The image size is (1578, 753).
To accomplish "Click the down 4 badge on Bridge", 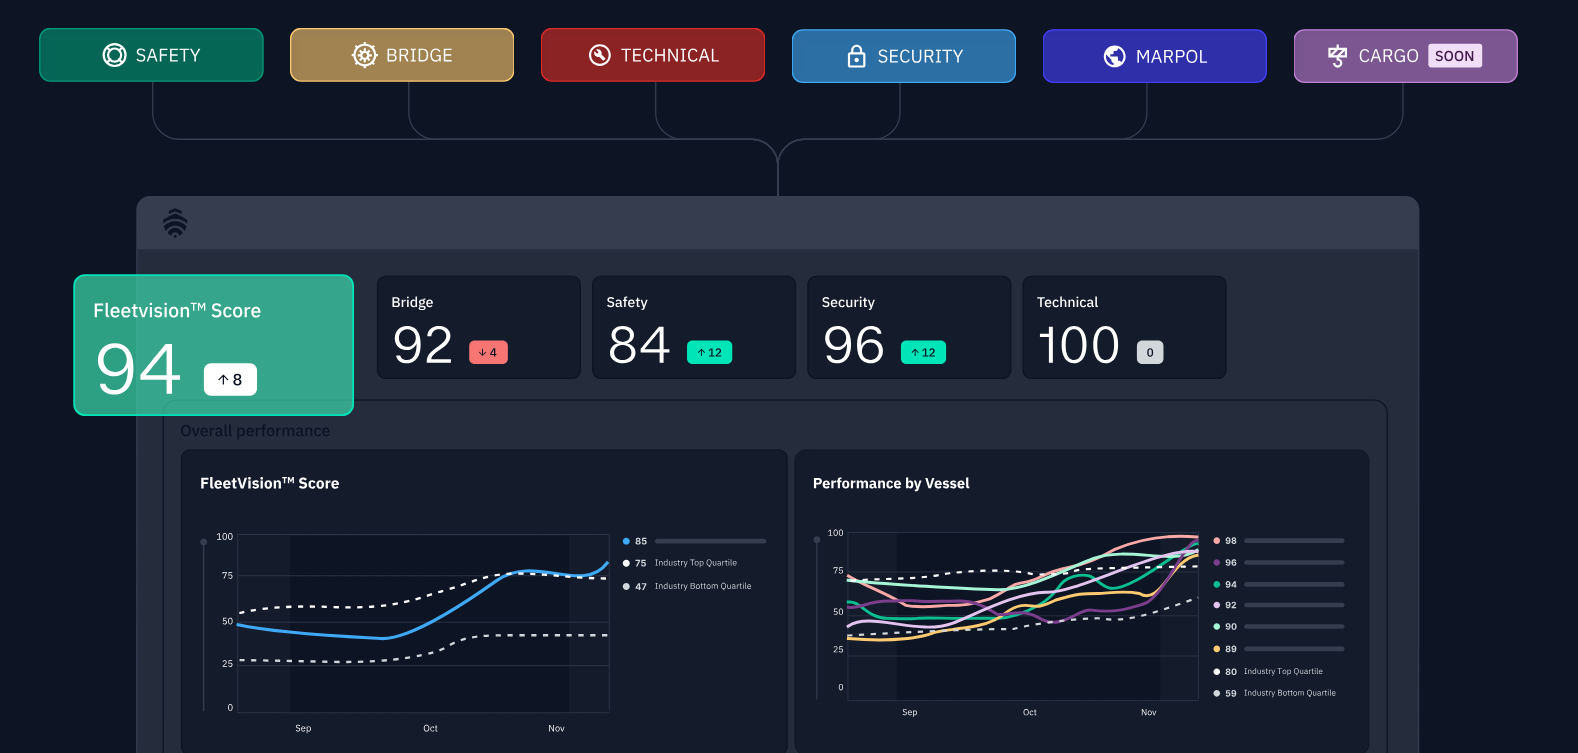I will [x=488, y=352].
